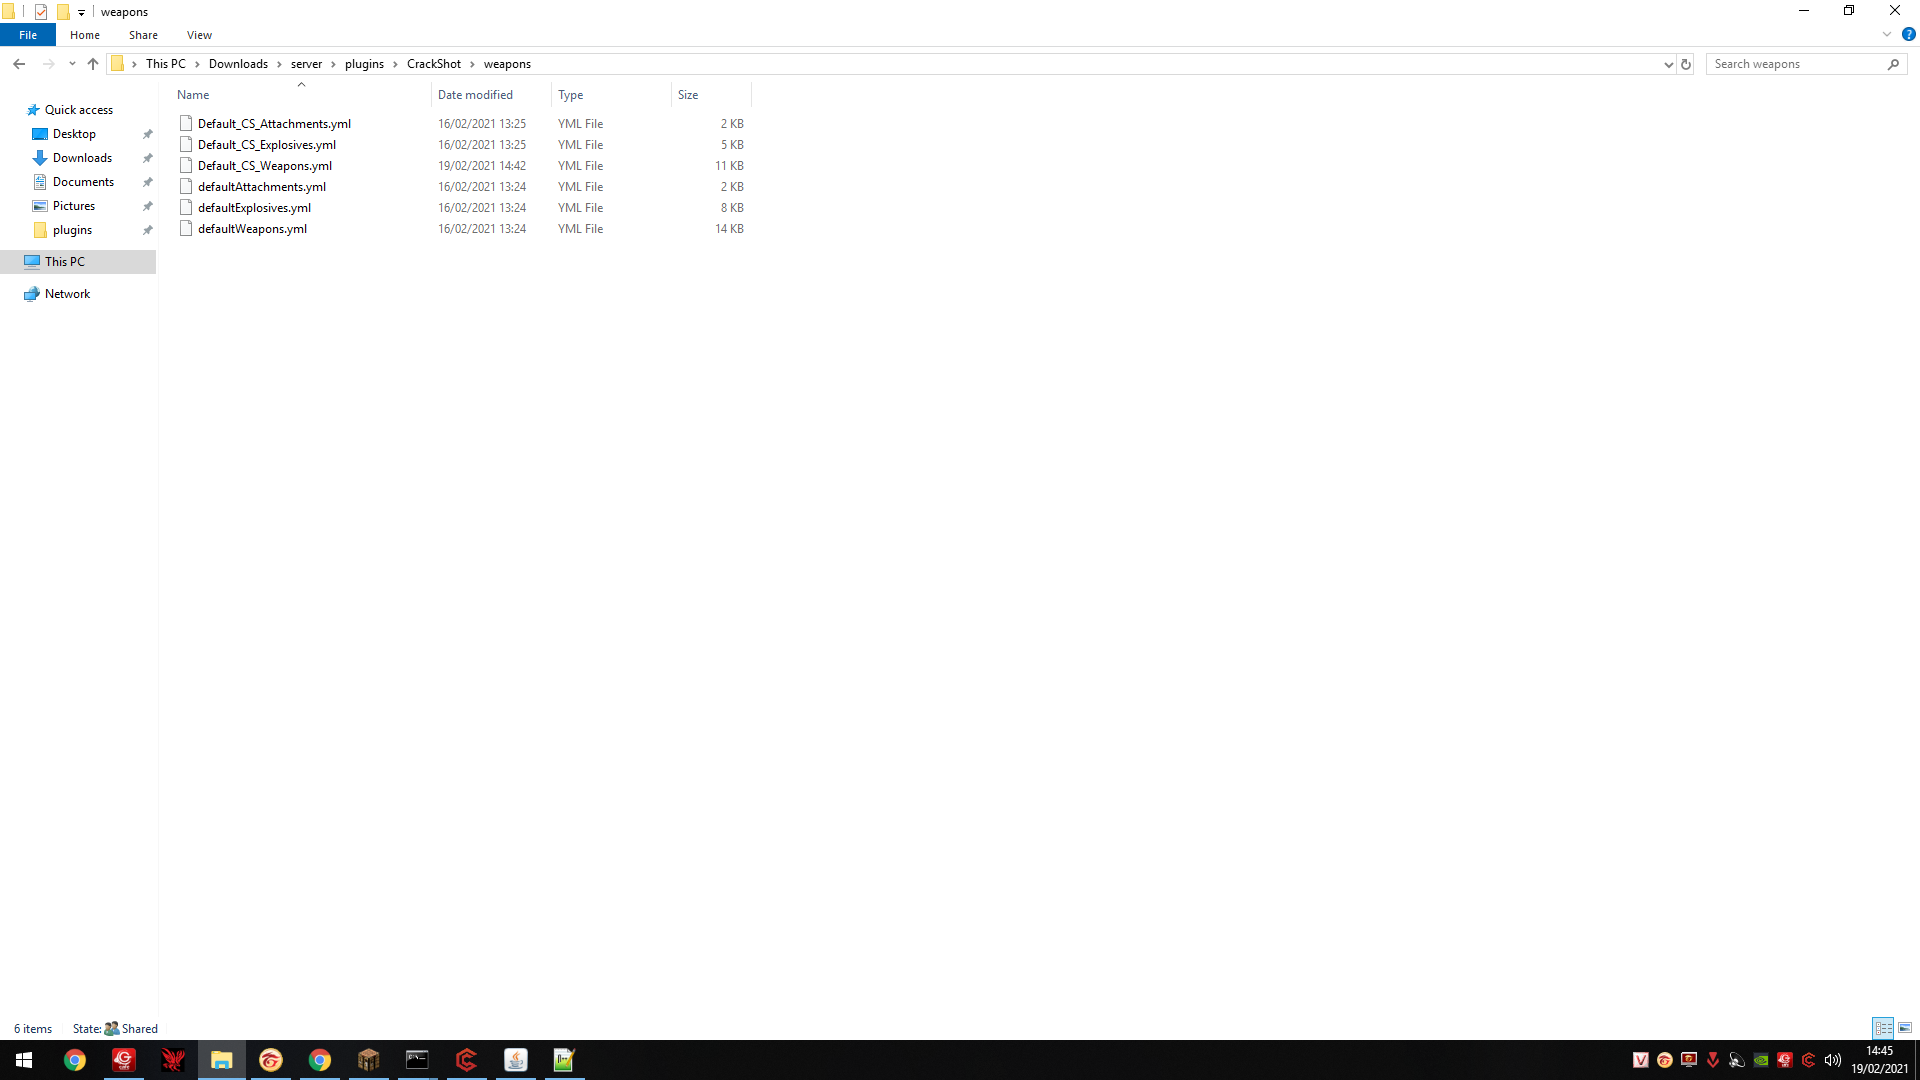
Task: Sort by Date modified column header
Action: (476, 95)
